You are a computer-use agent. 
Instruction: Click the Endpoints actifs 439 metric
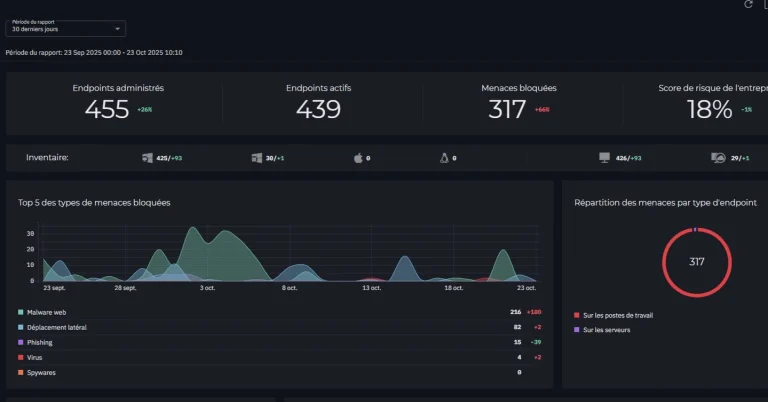pyautogui.click(x=318, y=103)
